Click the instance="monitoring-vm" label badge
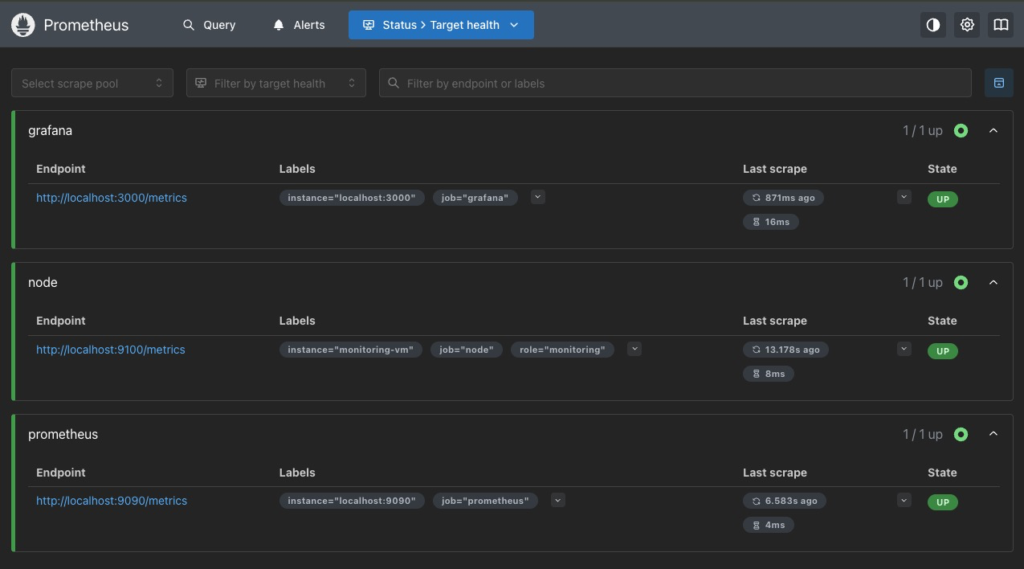 (351, 350)
